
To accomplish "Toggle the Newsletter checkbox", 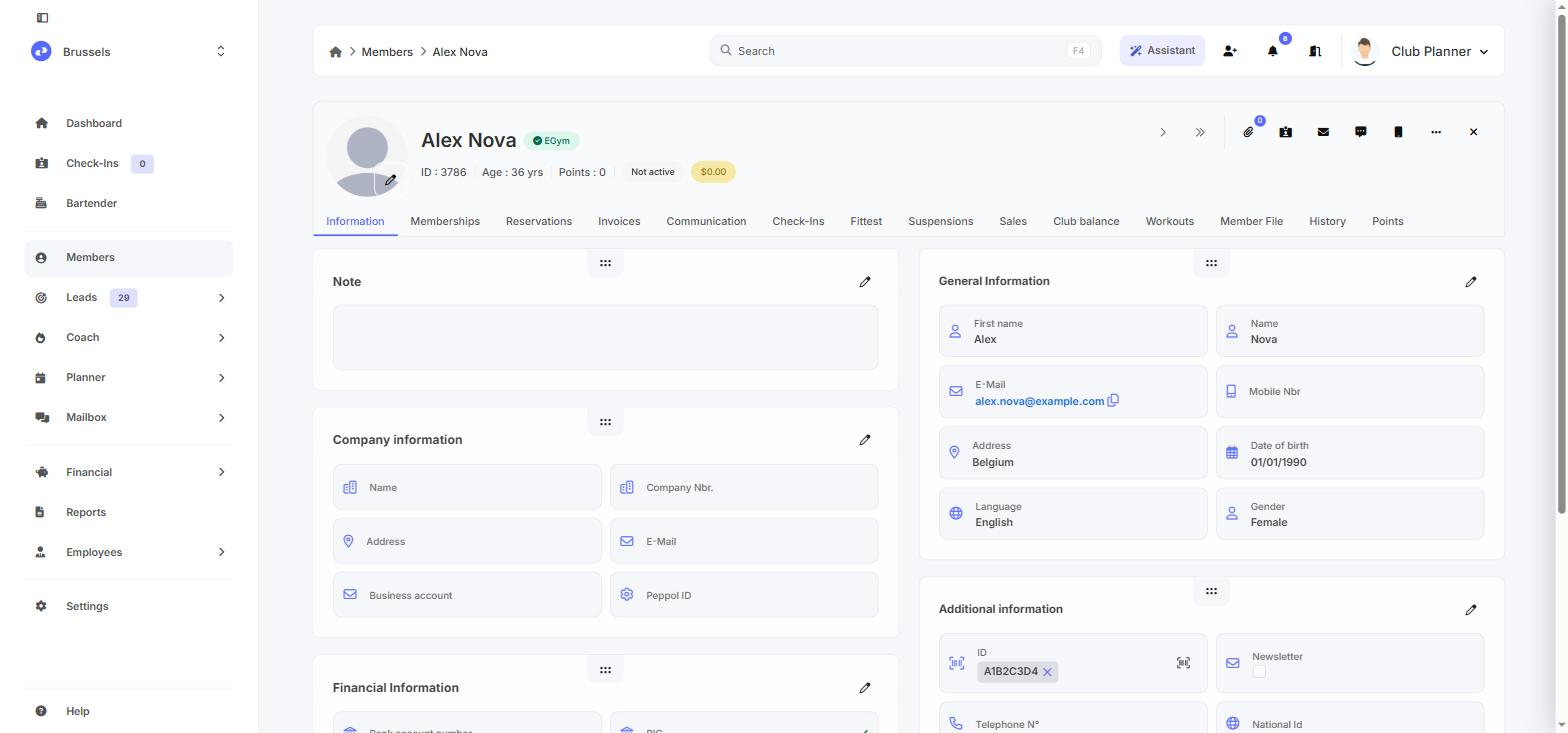I will (1259, 672).
